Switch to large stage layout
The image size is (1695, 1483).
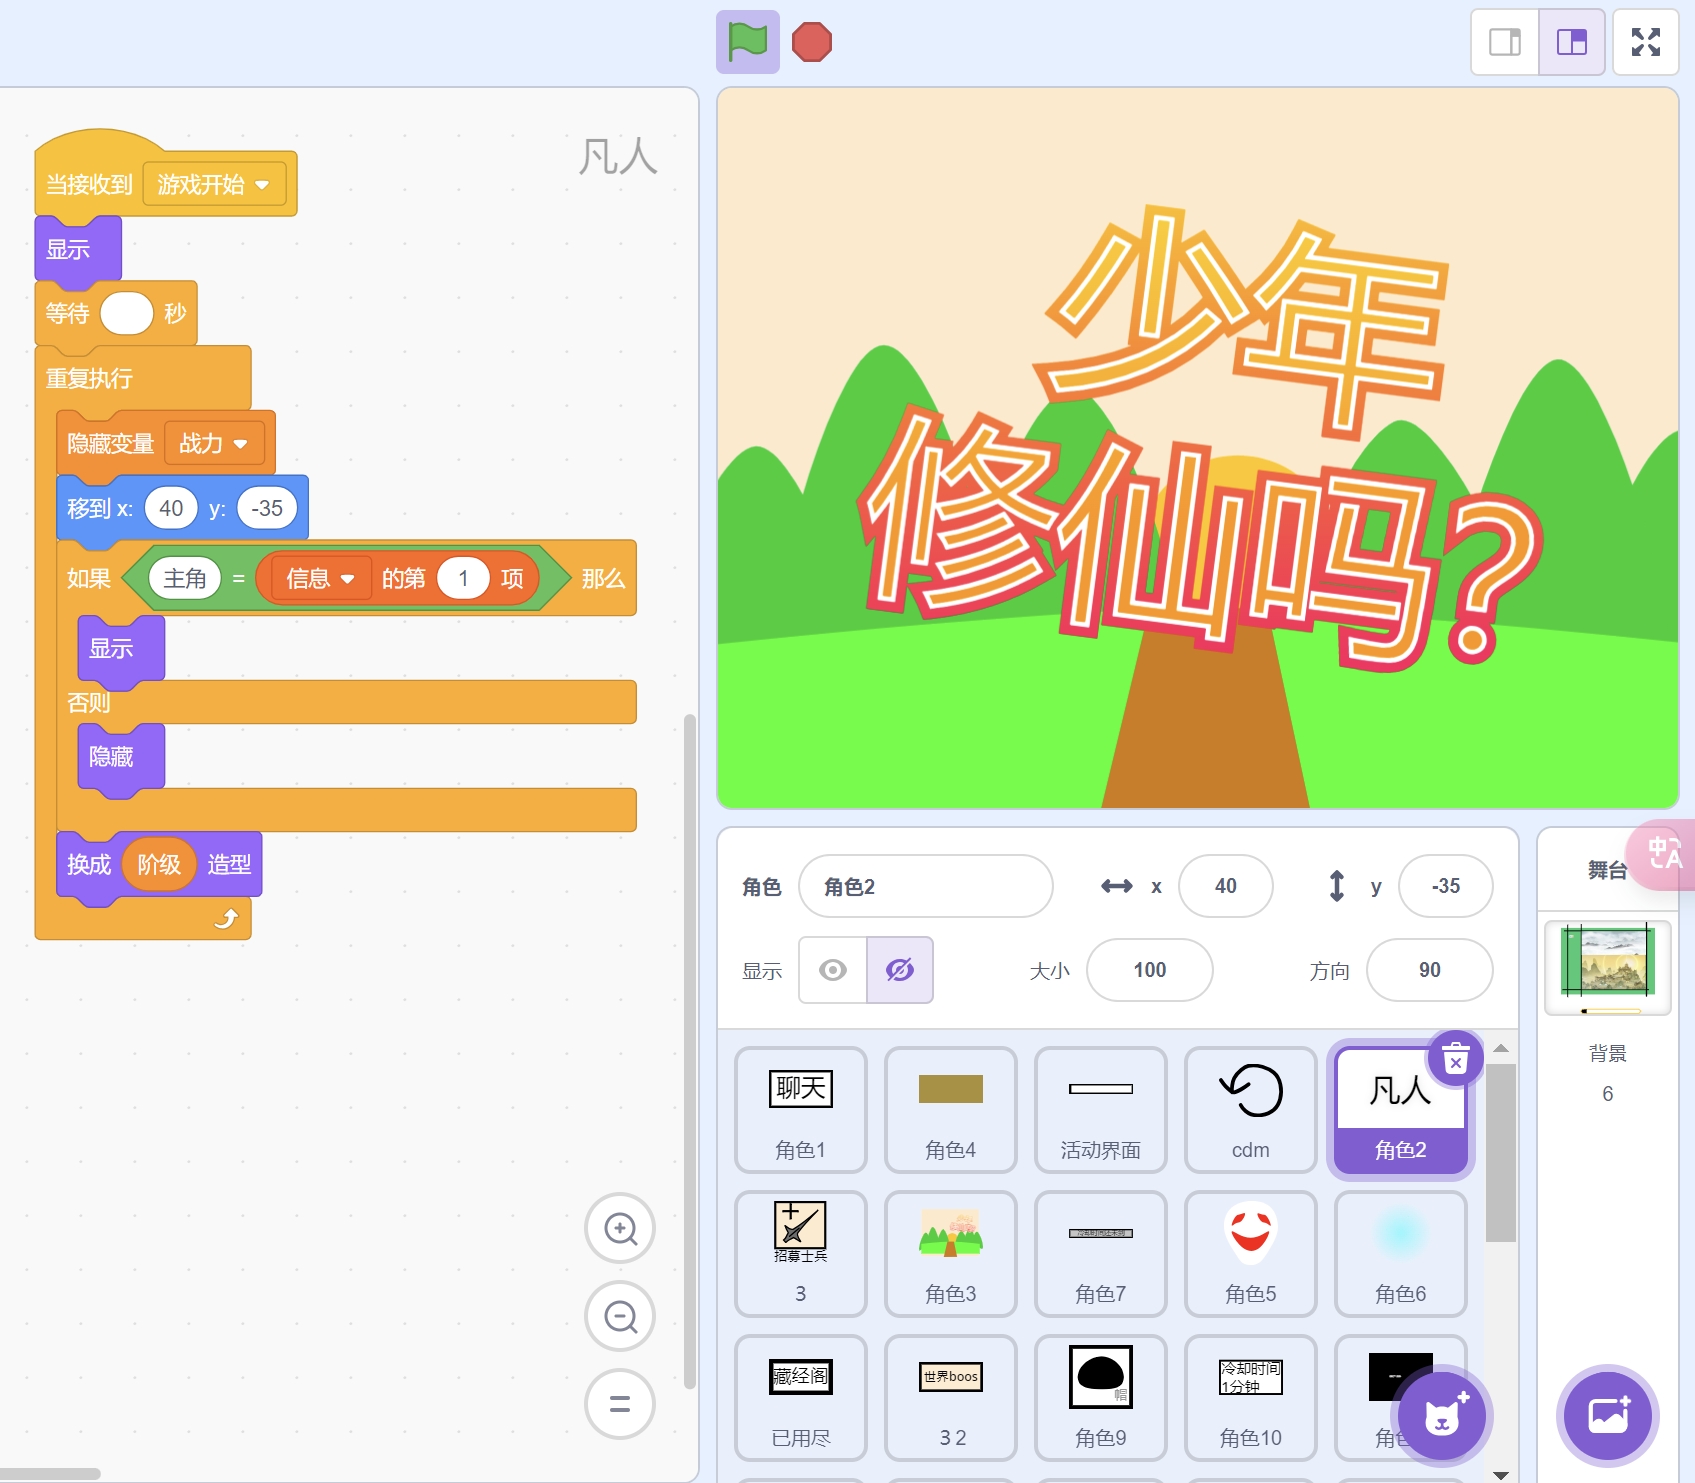point(1571,42)
